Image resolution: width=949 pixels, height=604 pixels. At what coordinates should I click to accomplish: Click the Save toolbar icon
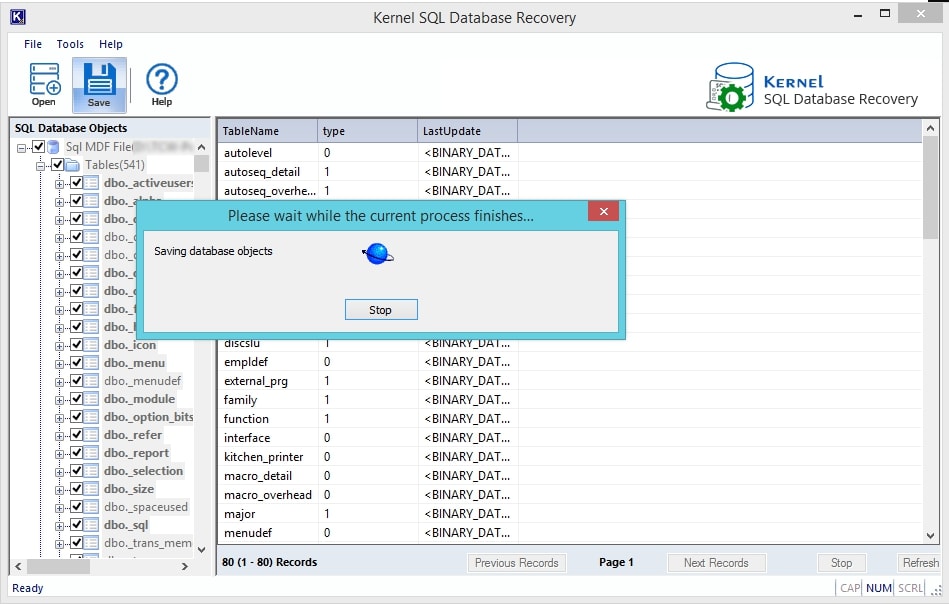(x=99, y=85)
